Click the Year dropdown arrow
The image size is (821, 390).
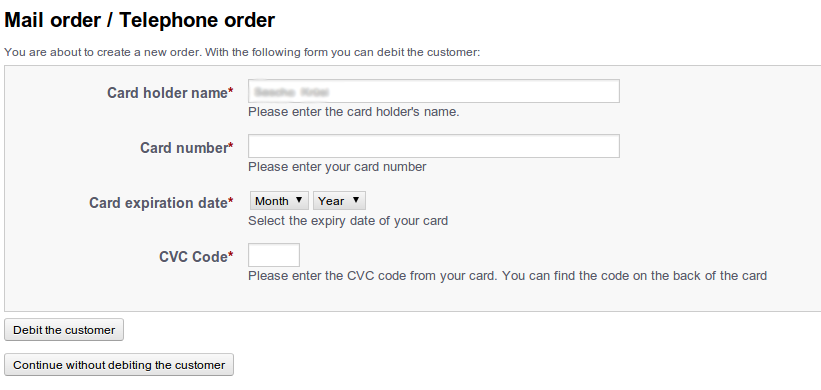click(x=356, y=200)
